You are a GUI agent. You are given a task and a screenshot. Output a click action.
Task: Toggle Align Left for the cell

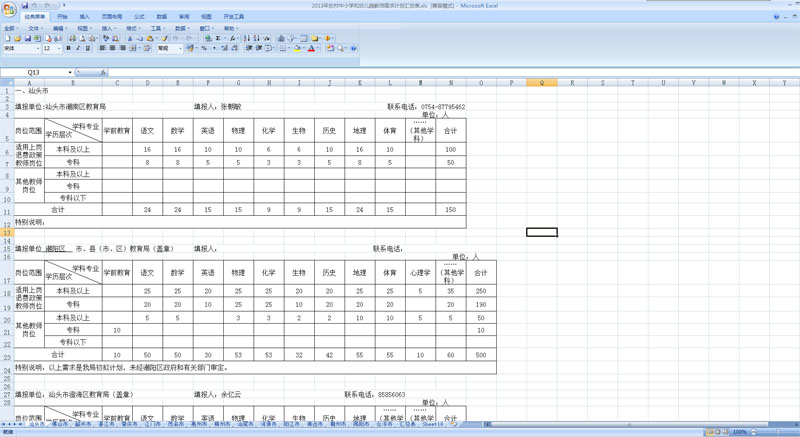click(x=102, y=48)
